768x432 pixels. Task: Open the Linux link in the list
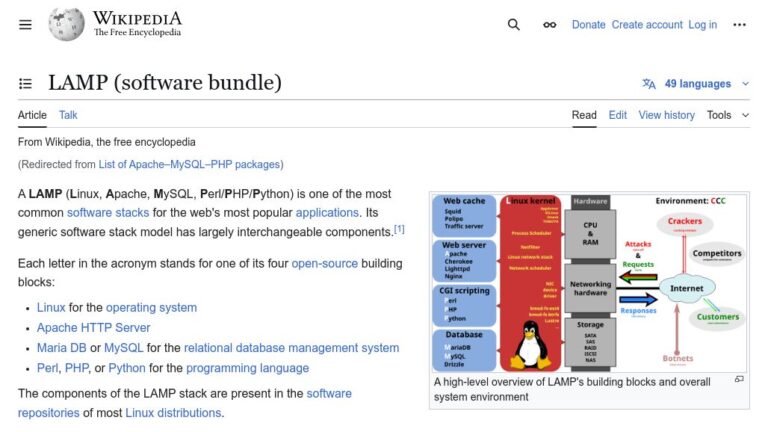click(51, 308)
